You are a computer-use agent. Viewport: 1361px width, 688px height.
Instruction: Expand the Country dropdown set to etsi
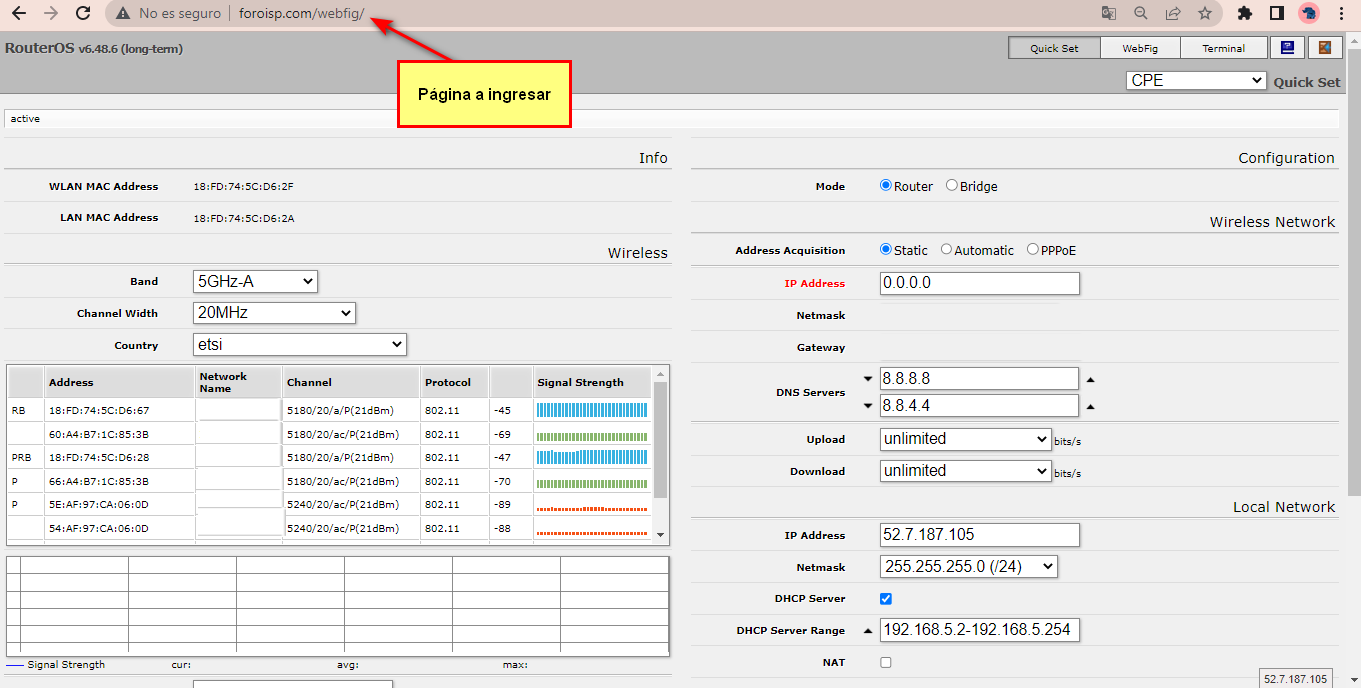[300, 345]
